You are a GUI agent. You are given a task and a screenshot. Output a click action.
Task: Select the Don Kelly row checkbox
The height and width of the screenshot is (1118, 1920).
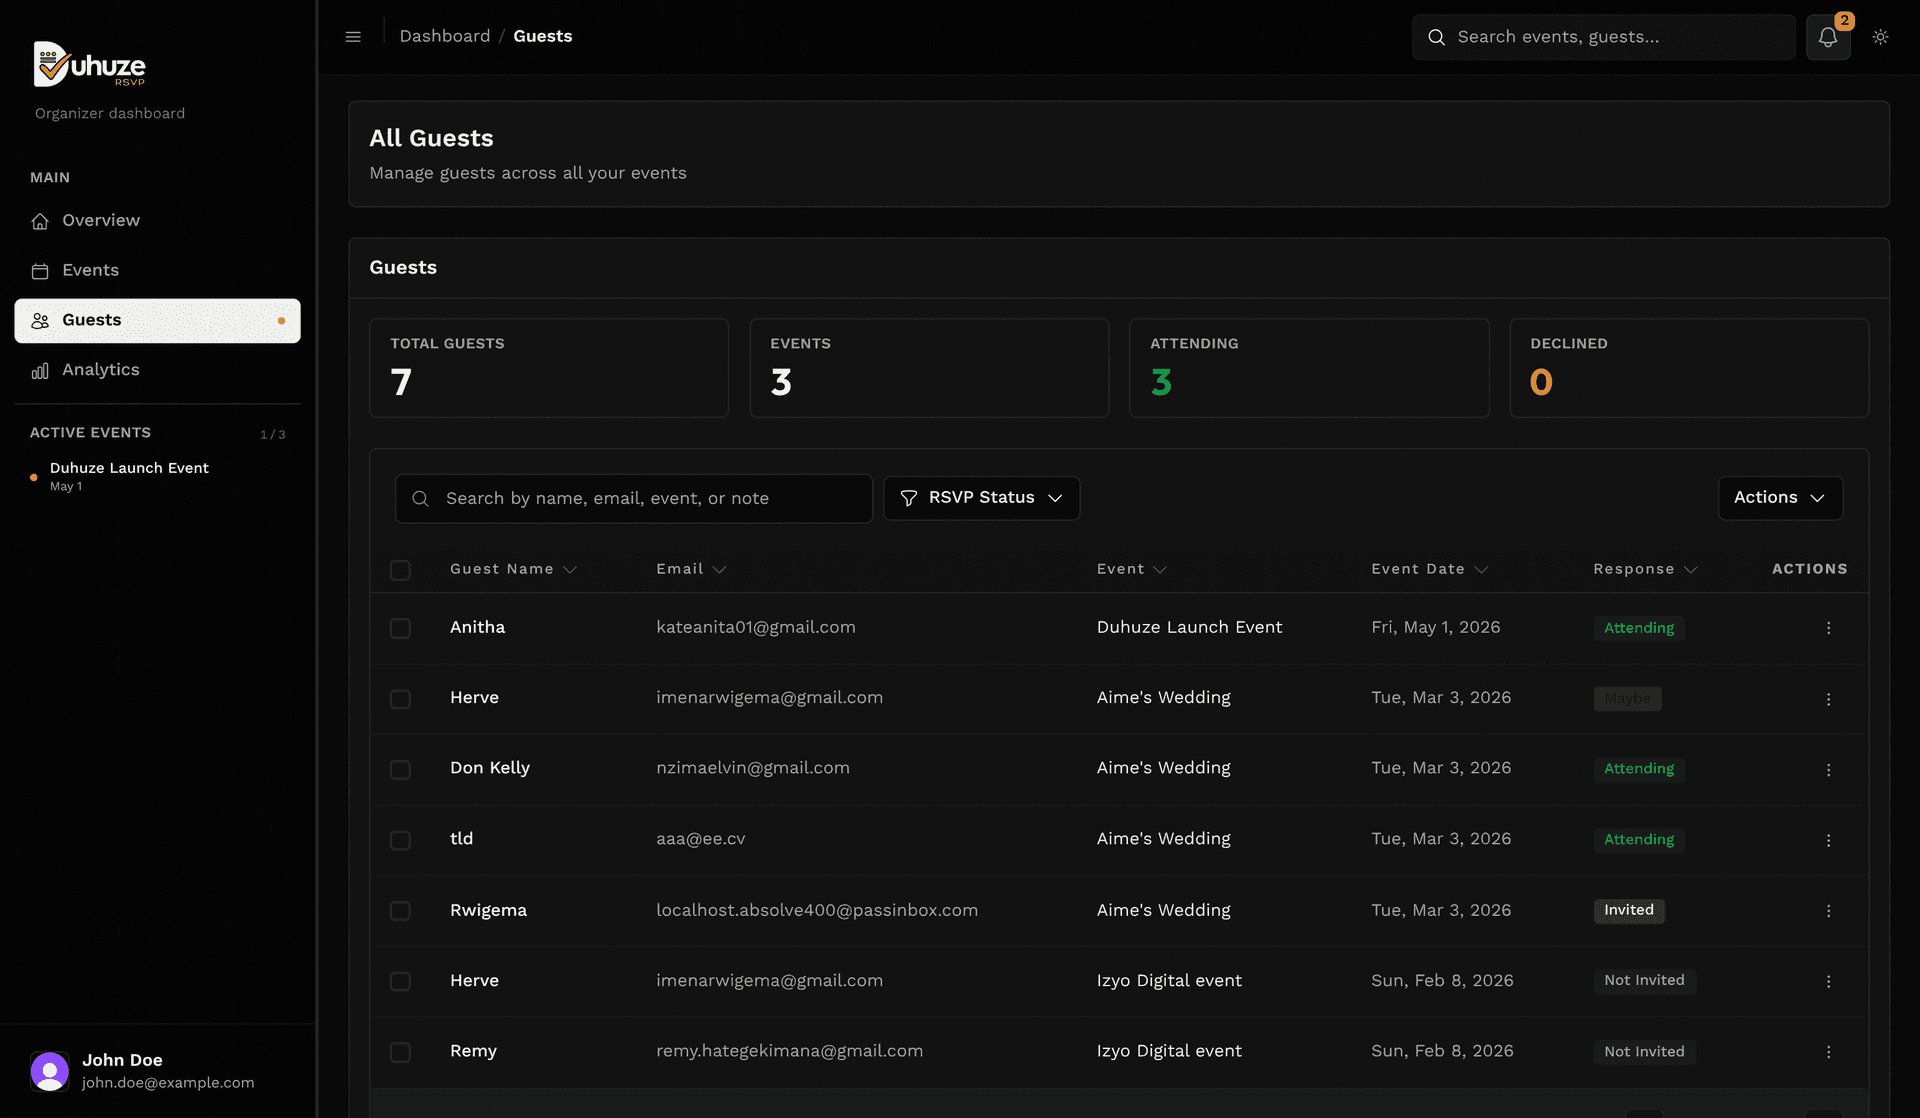click(x=400, y=770)
